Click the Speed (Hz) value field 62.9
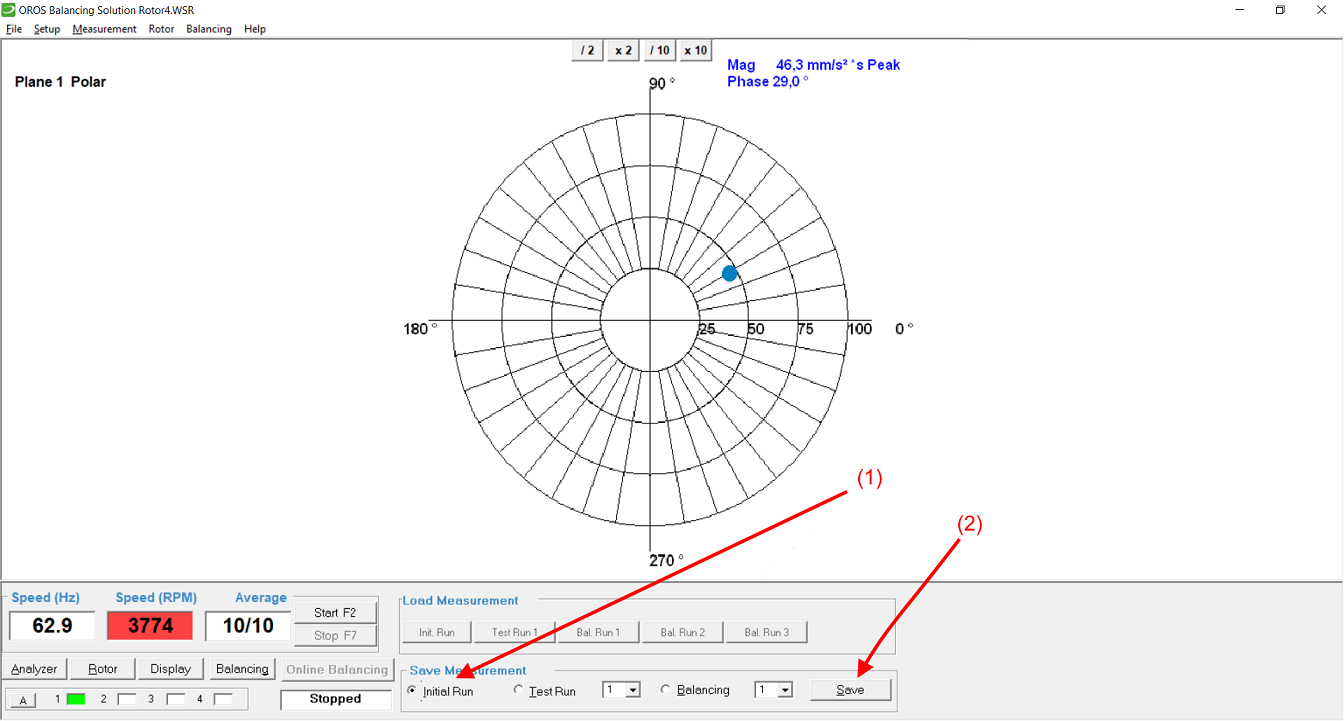The image size is (1344, 721). tap(52, 626)
